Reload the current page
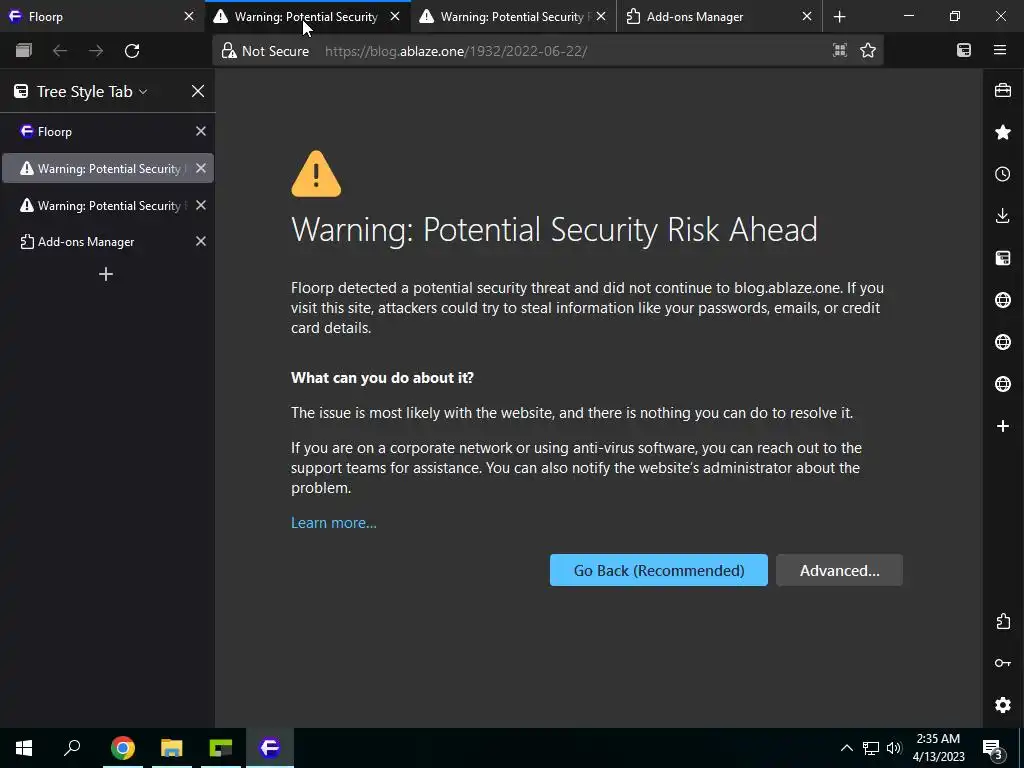This screenshot has height=768, width=1024. (132, 50)
